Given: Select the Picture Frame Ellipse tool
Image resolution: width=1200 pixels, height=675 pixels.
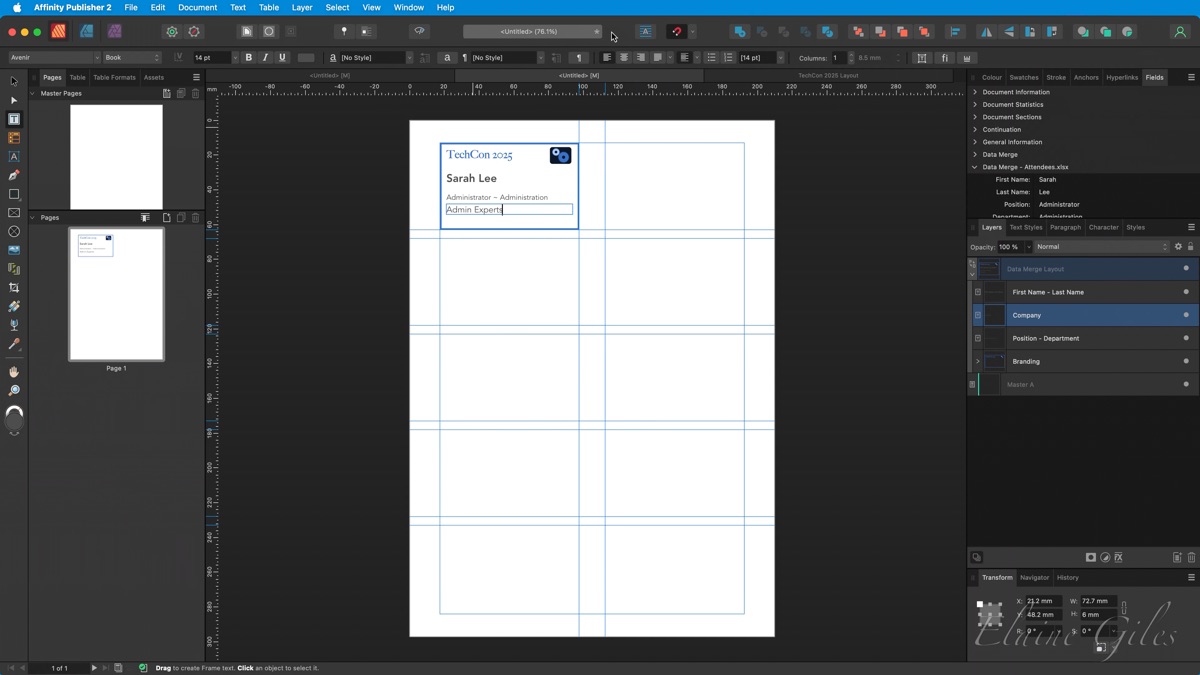Looking at the screenshot, I should (14, 231).
